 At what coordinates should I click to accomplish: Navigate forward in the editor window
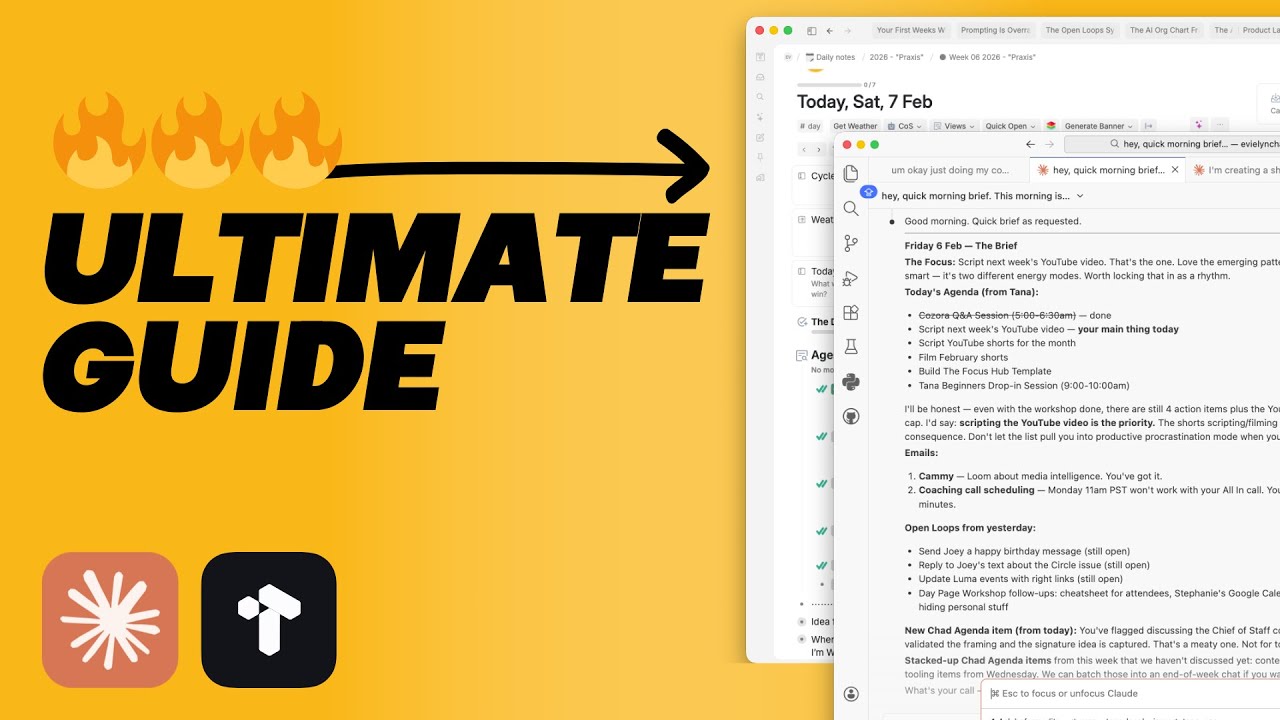pyautogui.click(x=1049, y=144)
